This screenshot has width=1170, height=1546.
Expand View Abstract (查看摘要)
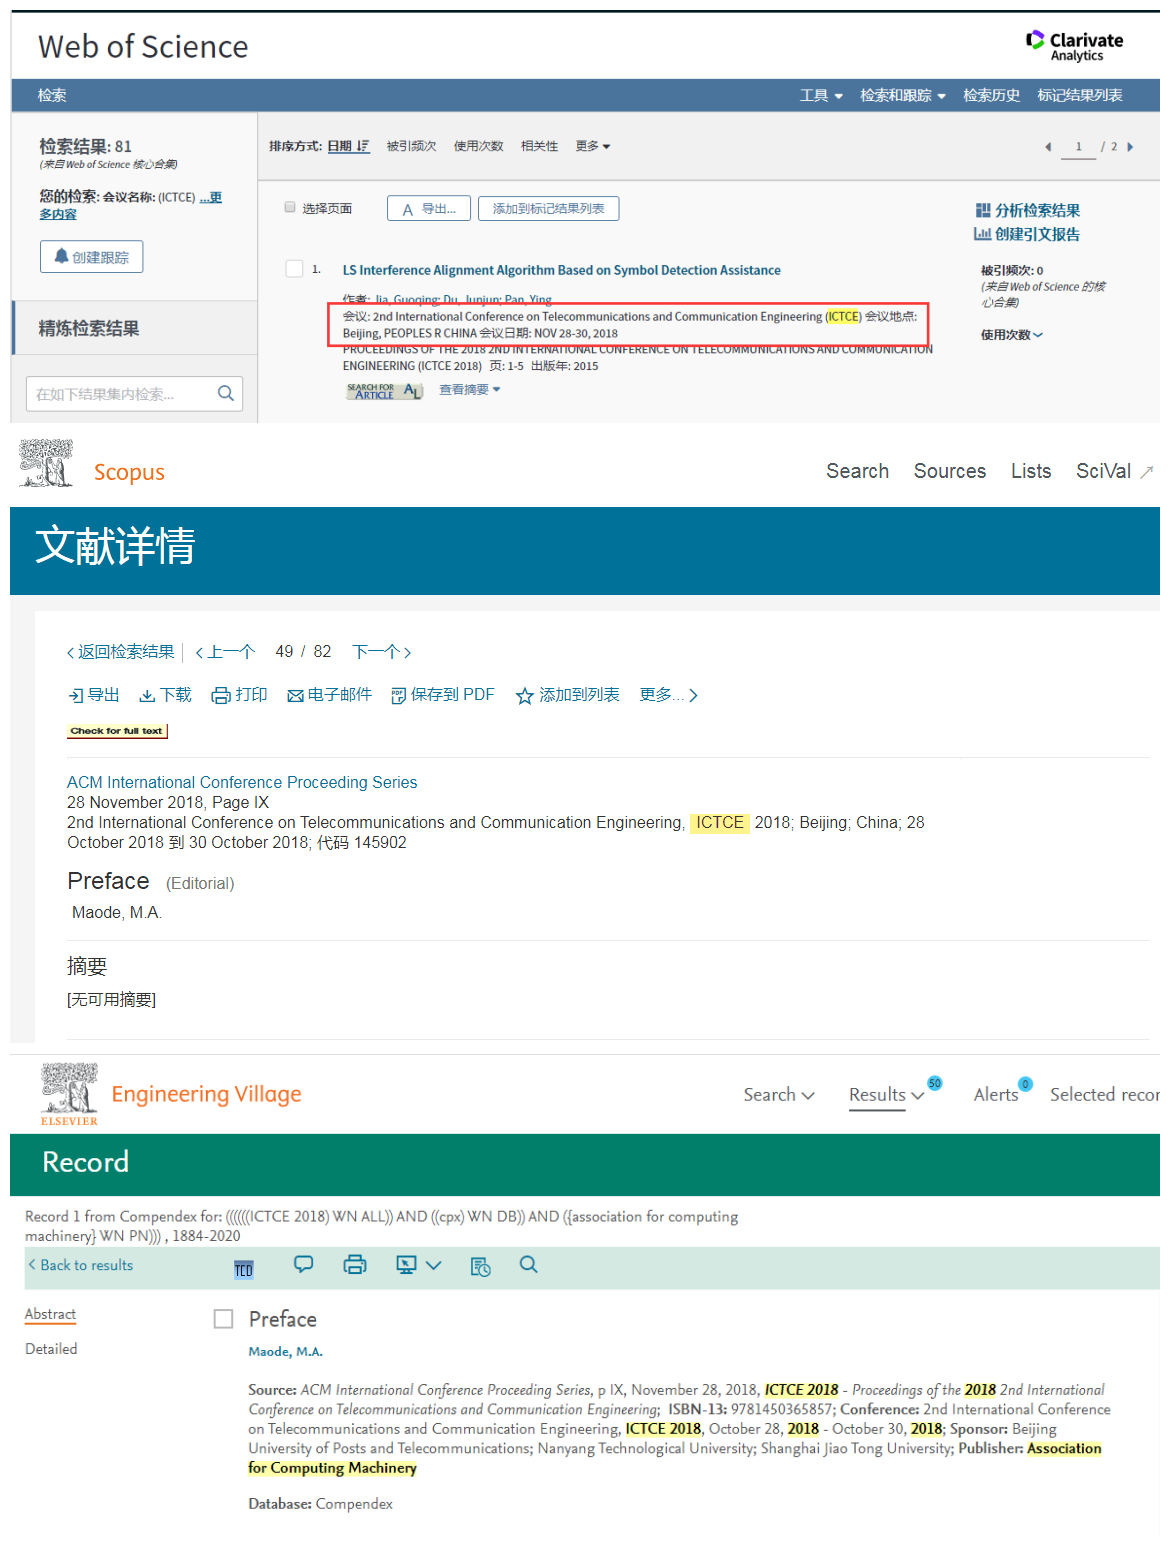(469, 390)
